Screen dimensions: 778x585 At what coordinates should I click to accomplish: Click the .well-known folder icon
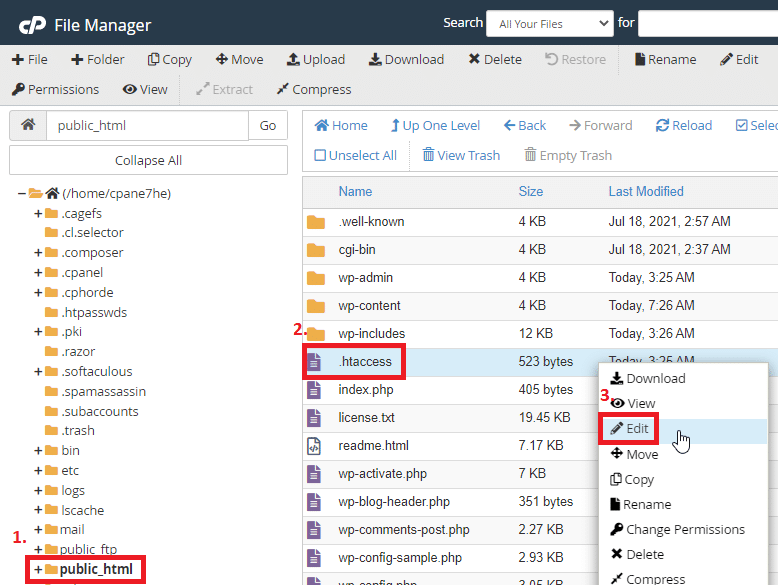pos(316,222)
